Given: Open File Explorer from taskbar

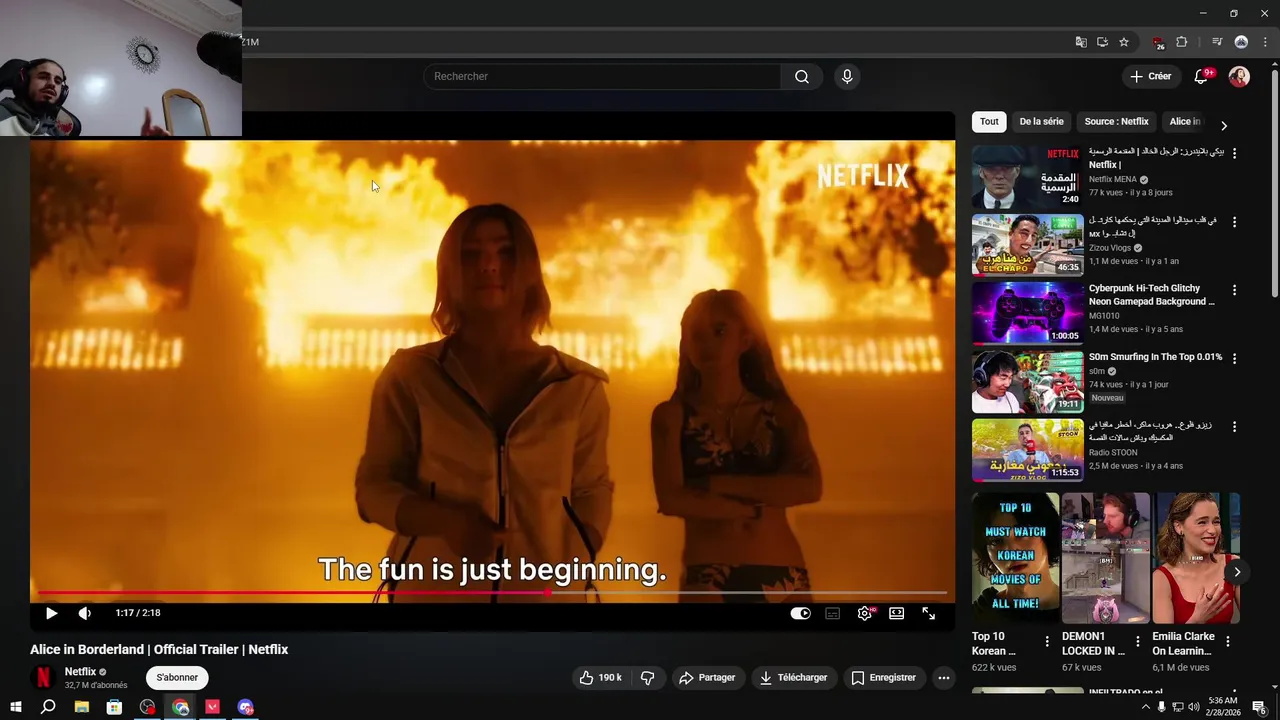Looking at the screenshot, I should tap(82, 707).
